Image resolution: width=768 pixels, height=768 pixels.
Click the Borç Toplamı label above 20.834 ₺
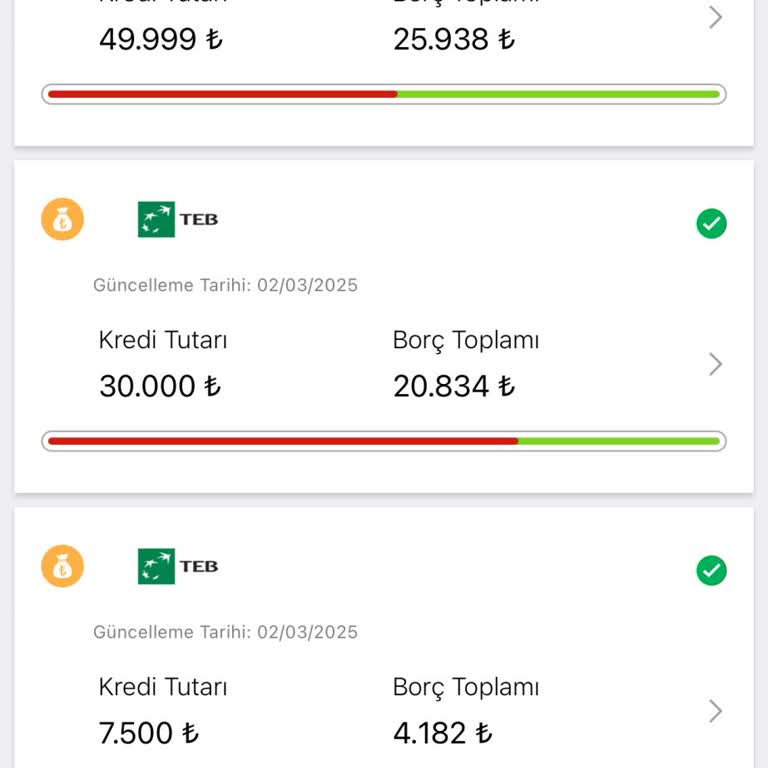466,340
